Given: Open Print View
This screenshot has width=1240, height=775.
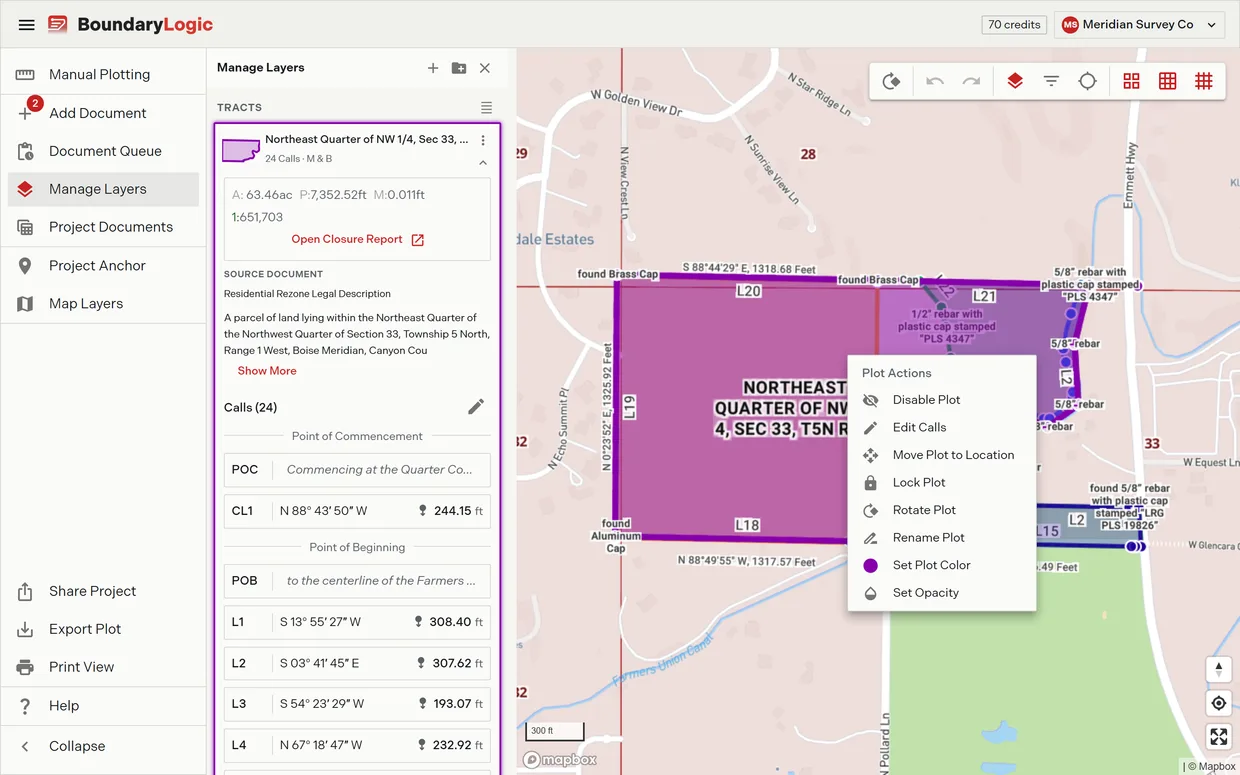Looking at the screenshot, I should [103, 667].
